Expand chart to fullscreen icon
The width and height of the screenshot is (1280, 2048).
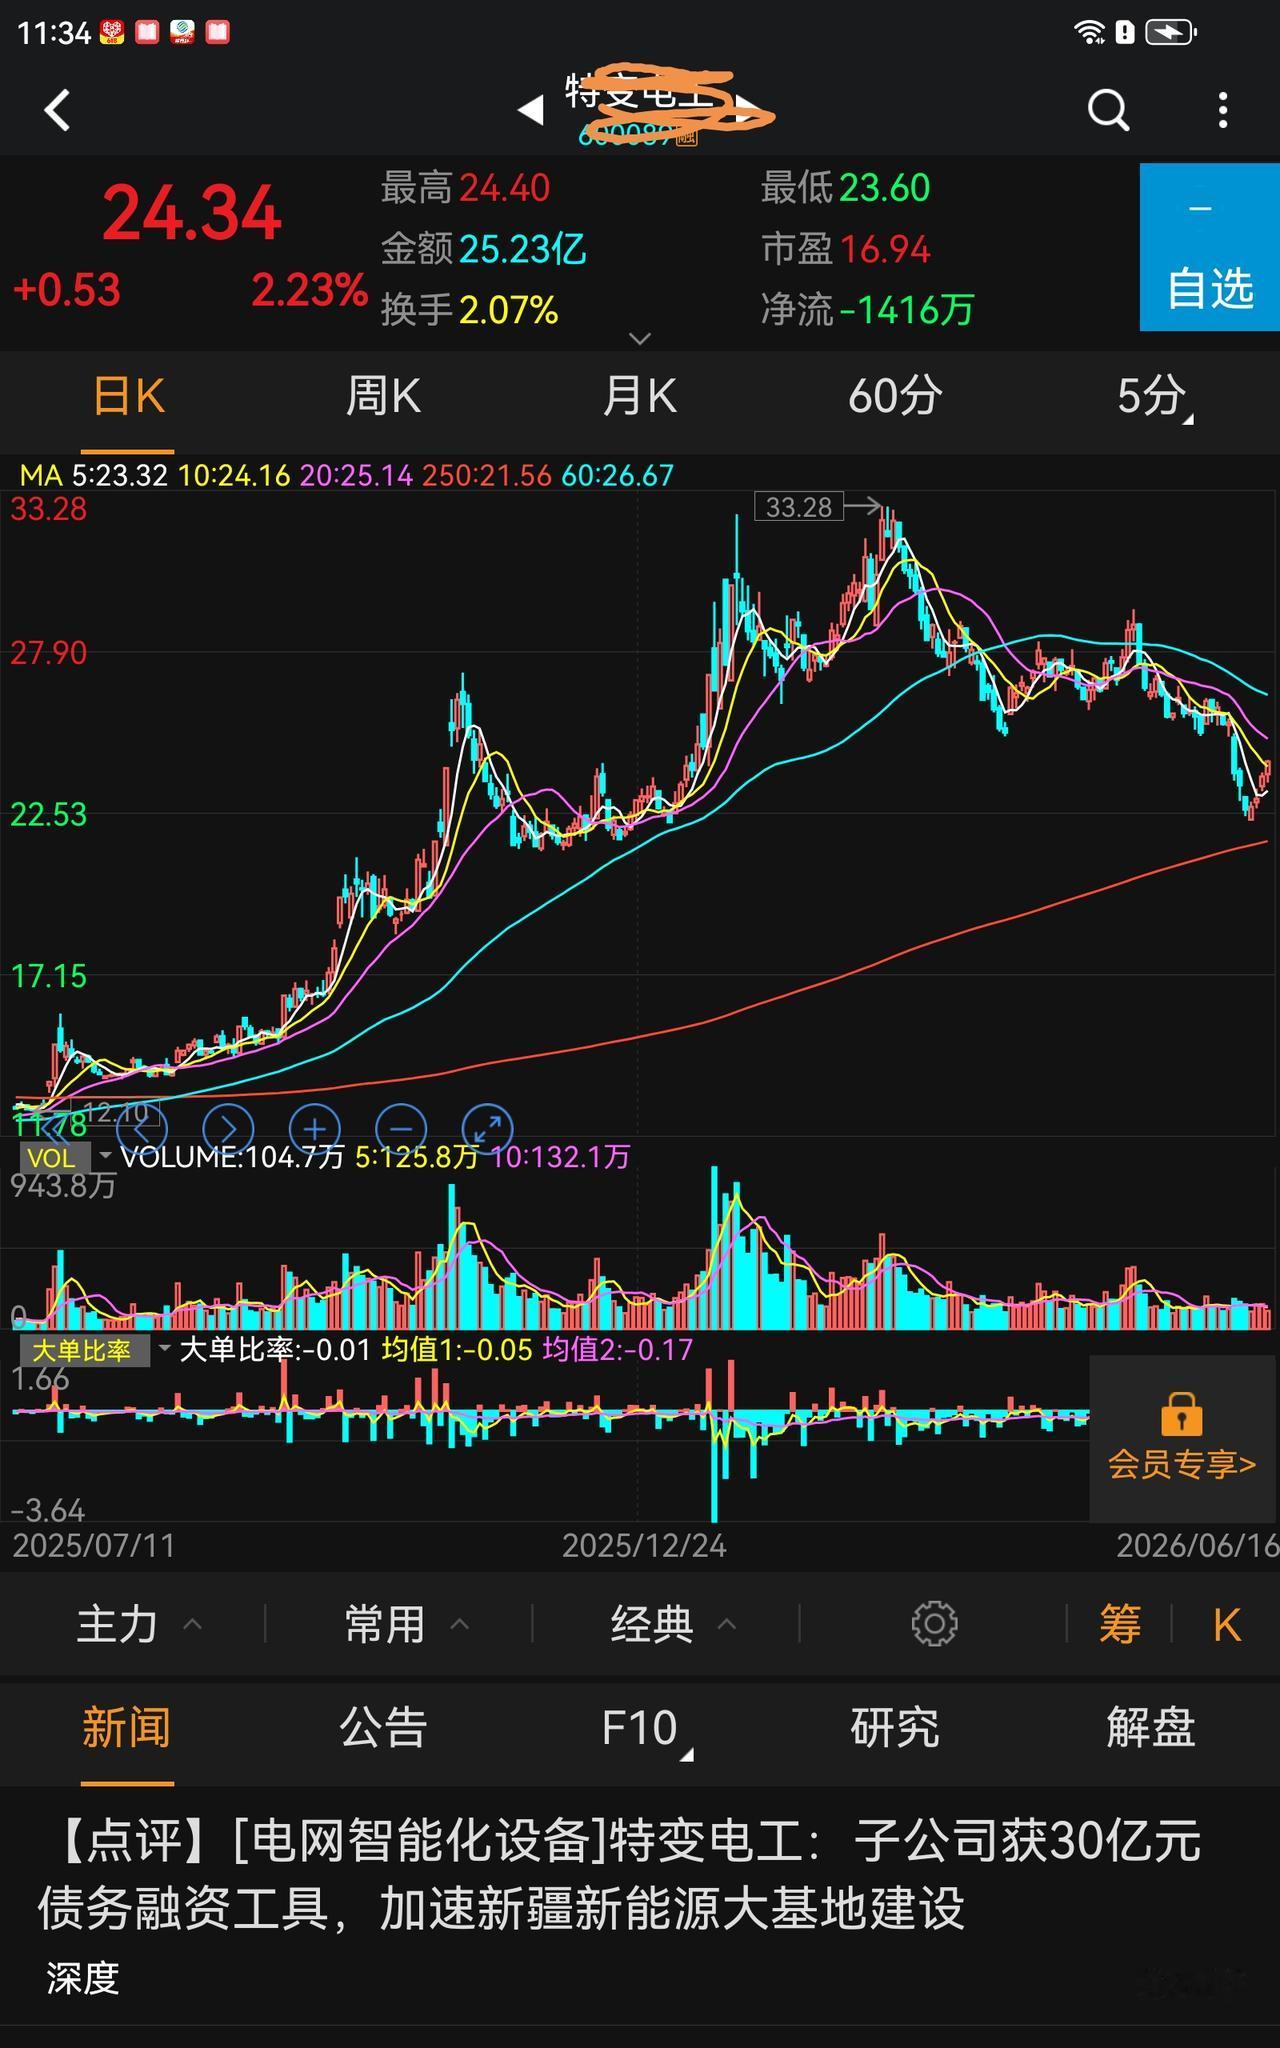click(487, 1130)
